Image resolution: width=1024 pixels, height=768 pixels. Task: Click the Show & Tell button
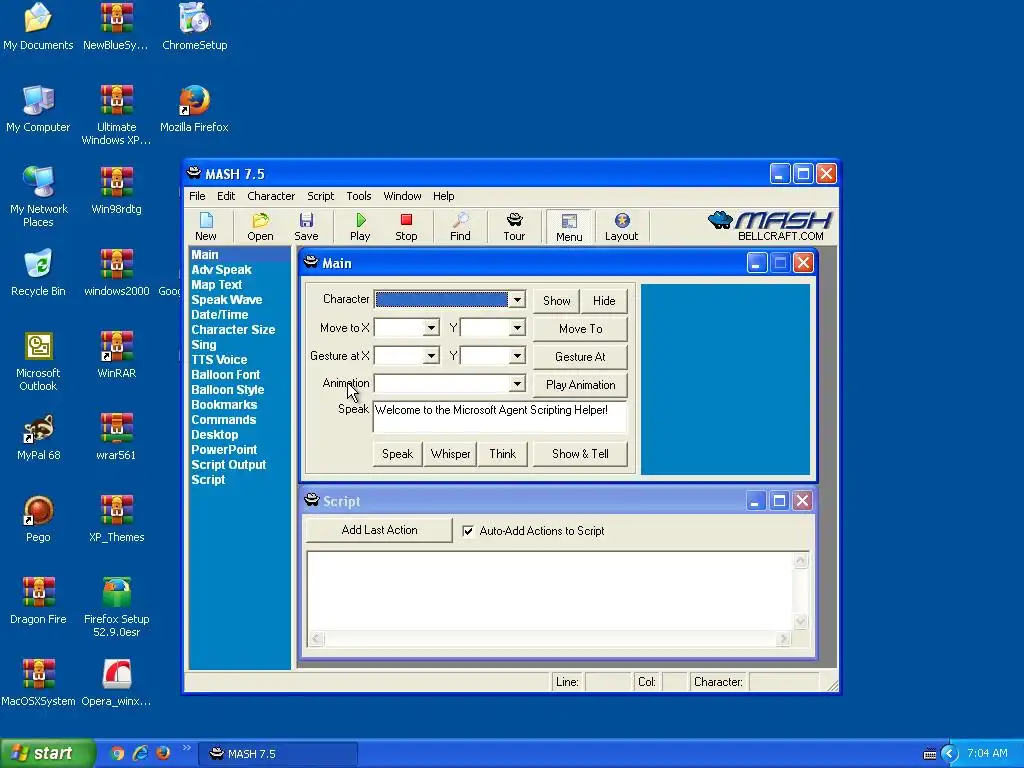point(581,454)
